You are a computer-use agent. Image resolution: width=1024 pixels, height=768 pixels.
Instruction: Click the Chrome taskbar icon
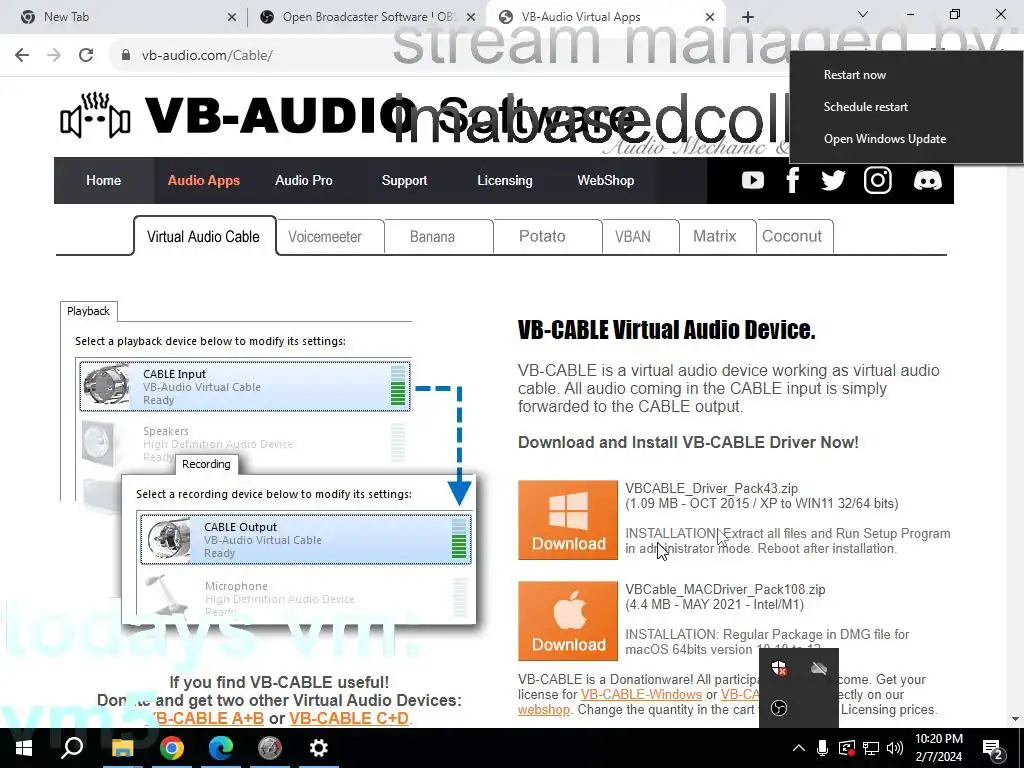[x=172, y=748]
